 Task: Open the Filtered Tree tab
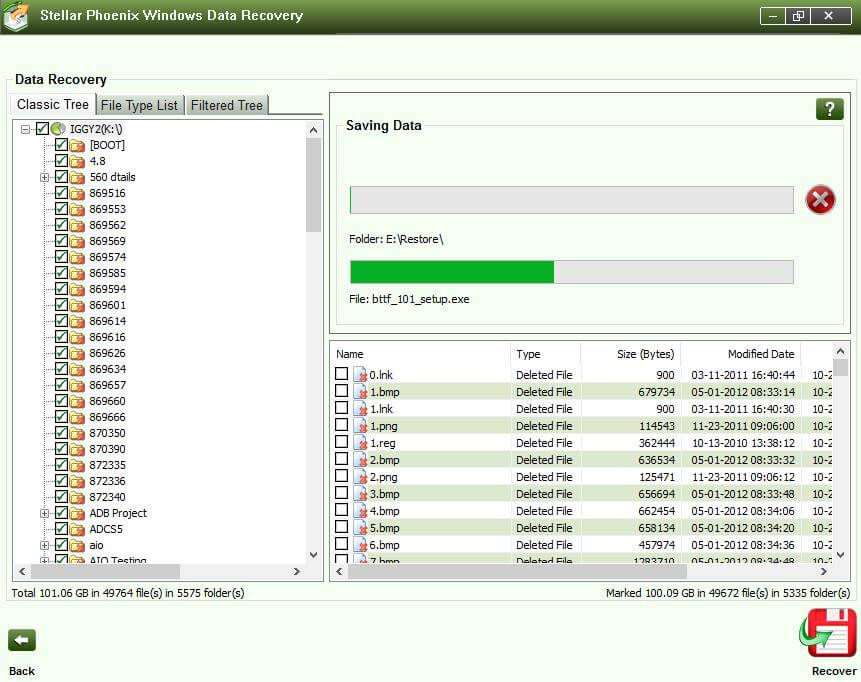click(x=226, y=105)
